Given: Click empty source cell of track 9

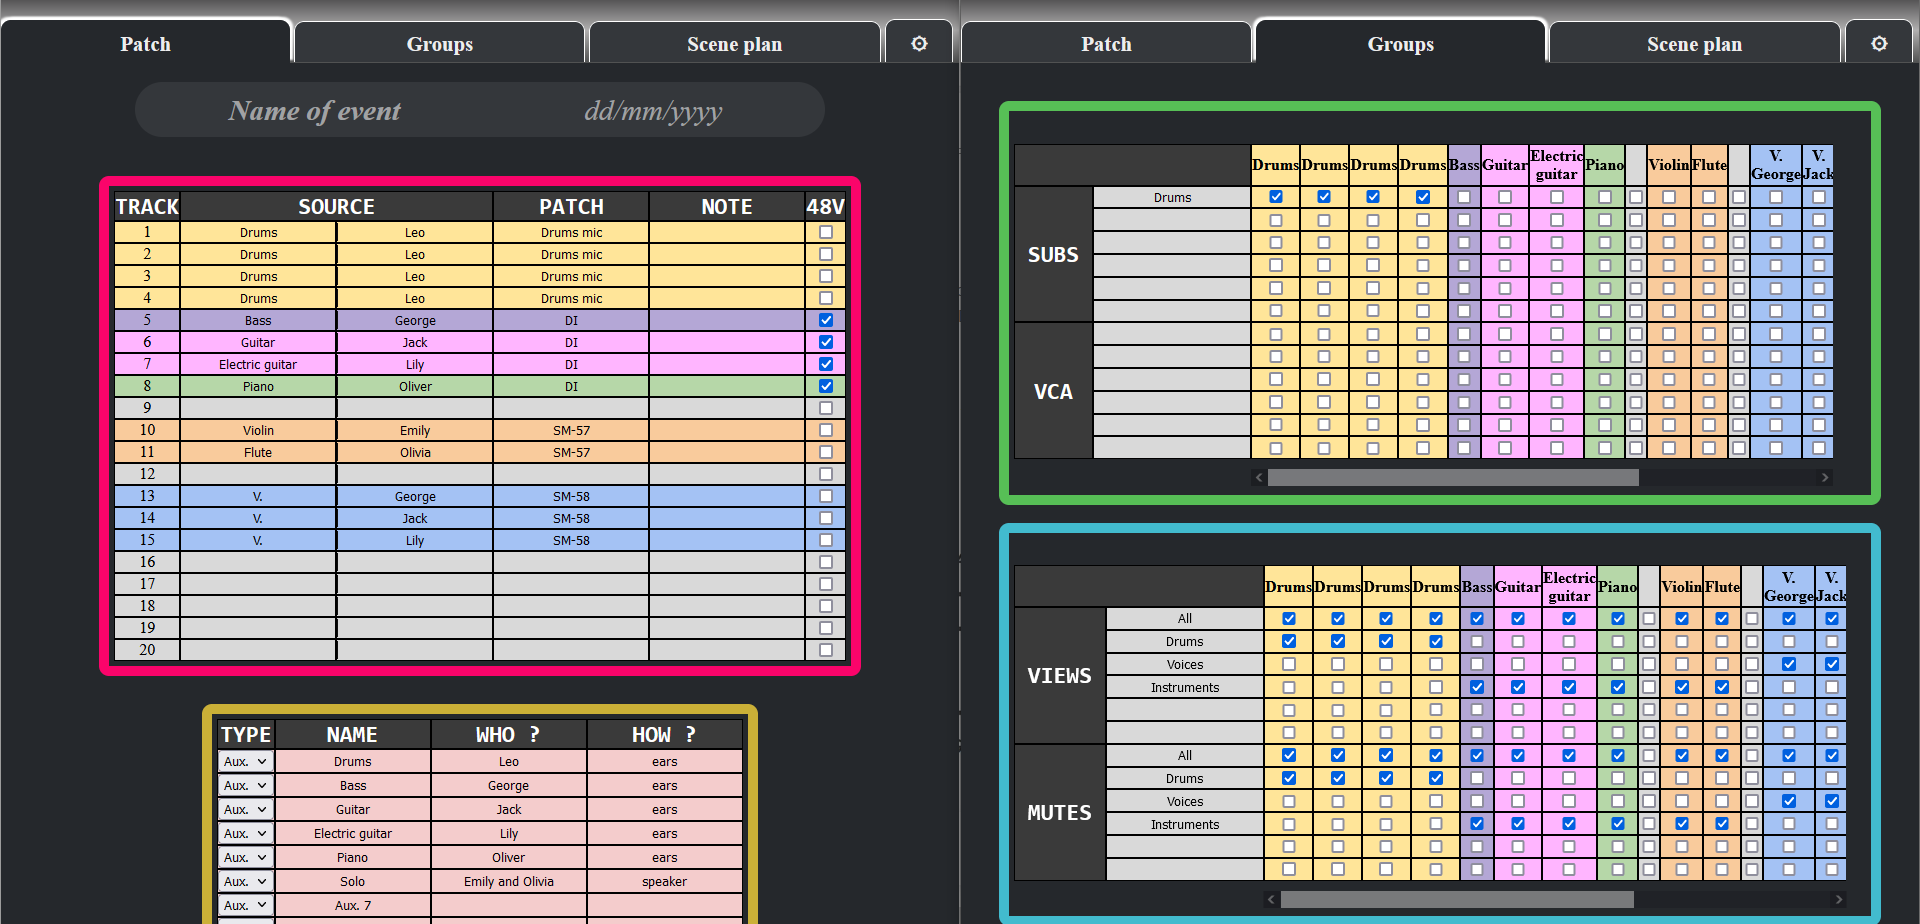Looking at the screenshot, I should point(258,408).
